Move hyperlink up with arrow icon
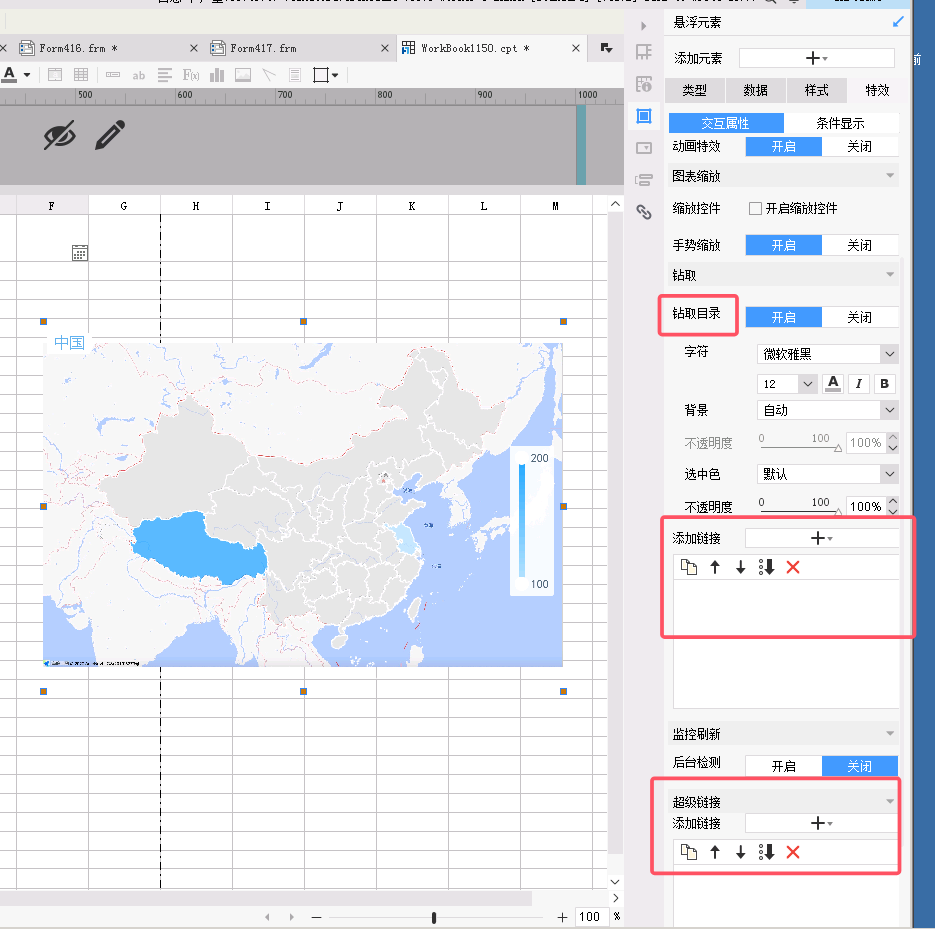The height and width of the screenshot is (930, 935). 714,852
